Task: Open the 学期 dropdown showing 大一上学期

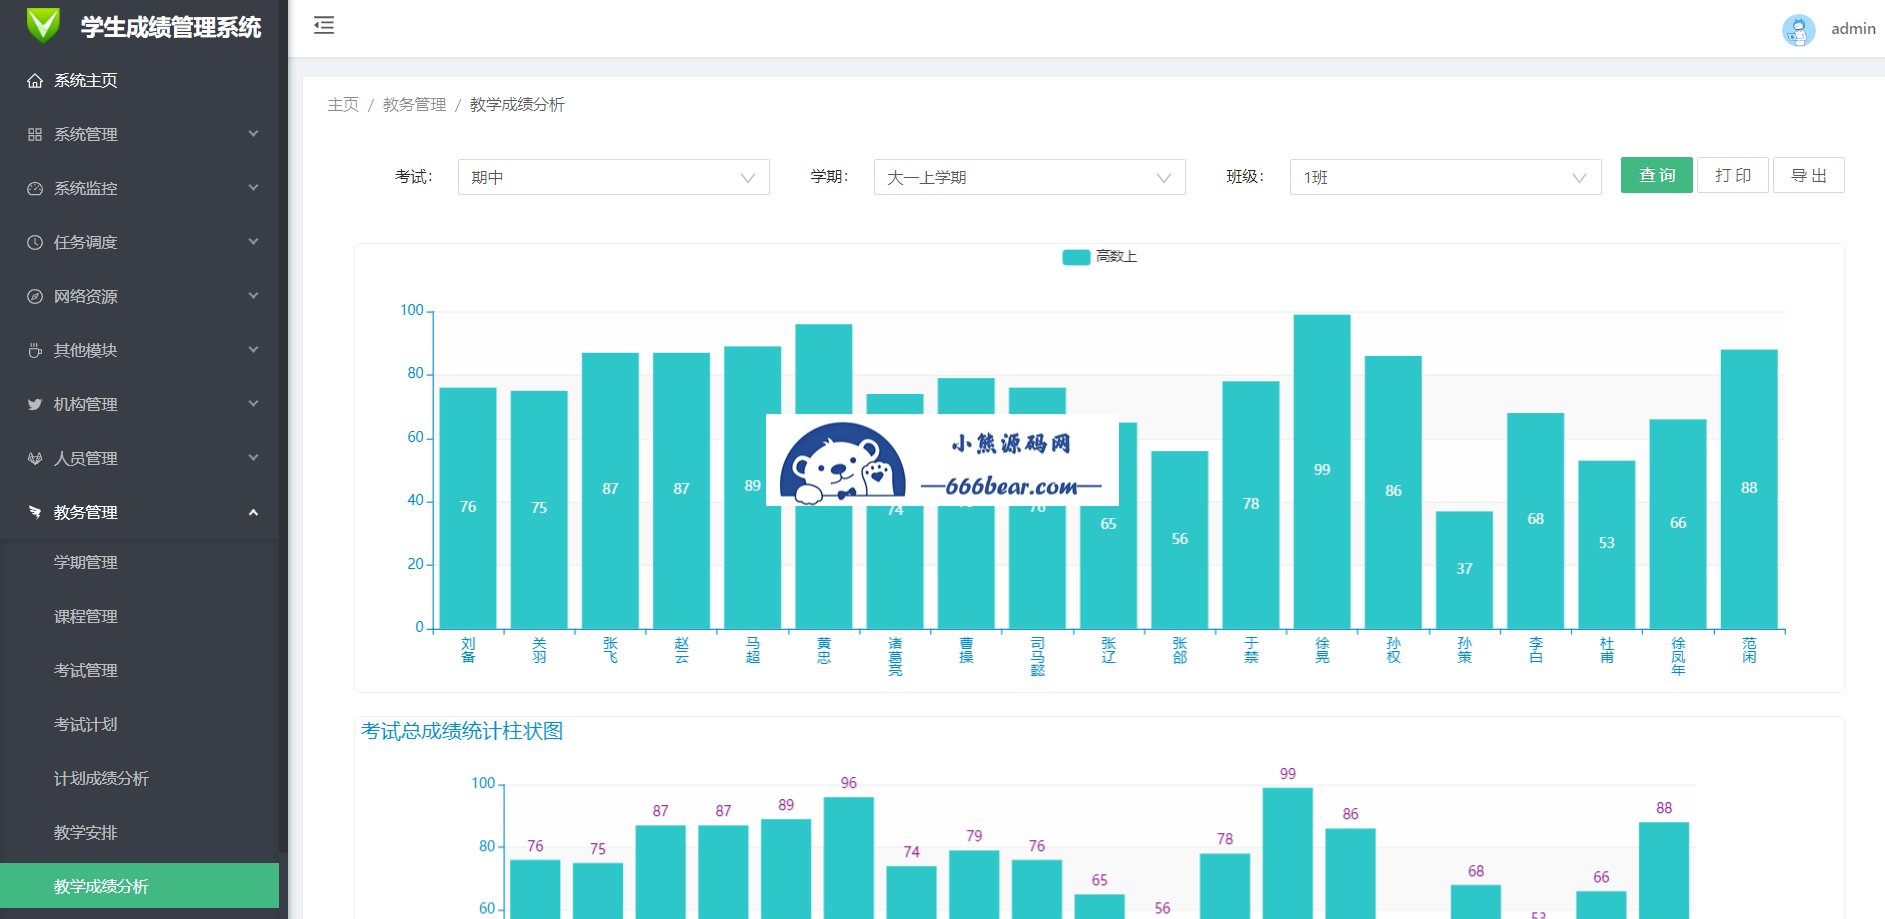Action: tap(1030, 177)
